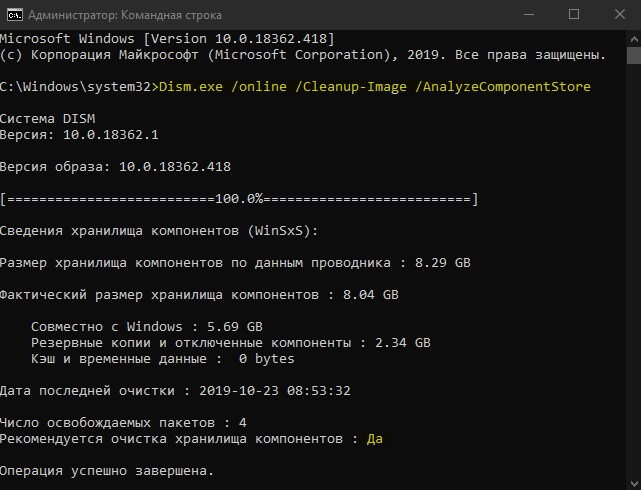
Task: Click the 'Версия образа: 10.0.18362.418' line
Action: click(115, 167)
